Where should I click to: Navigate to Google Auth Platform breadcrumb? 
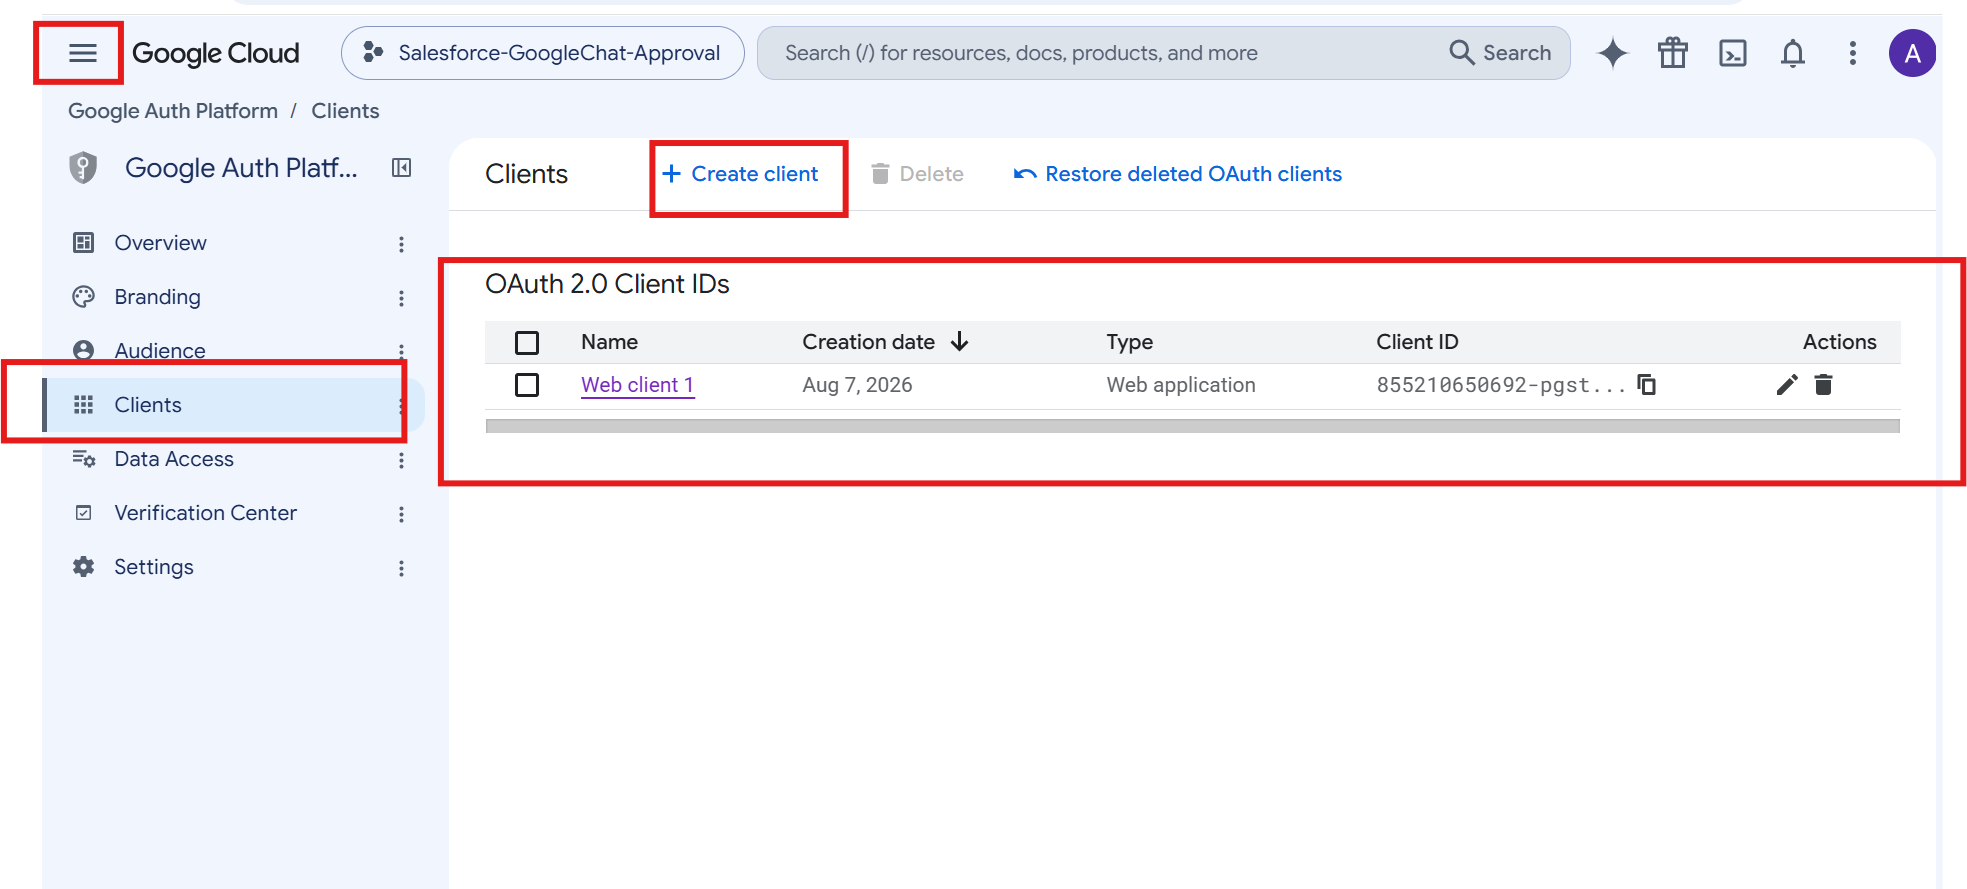pos(173,111)
